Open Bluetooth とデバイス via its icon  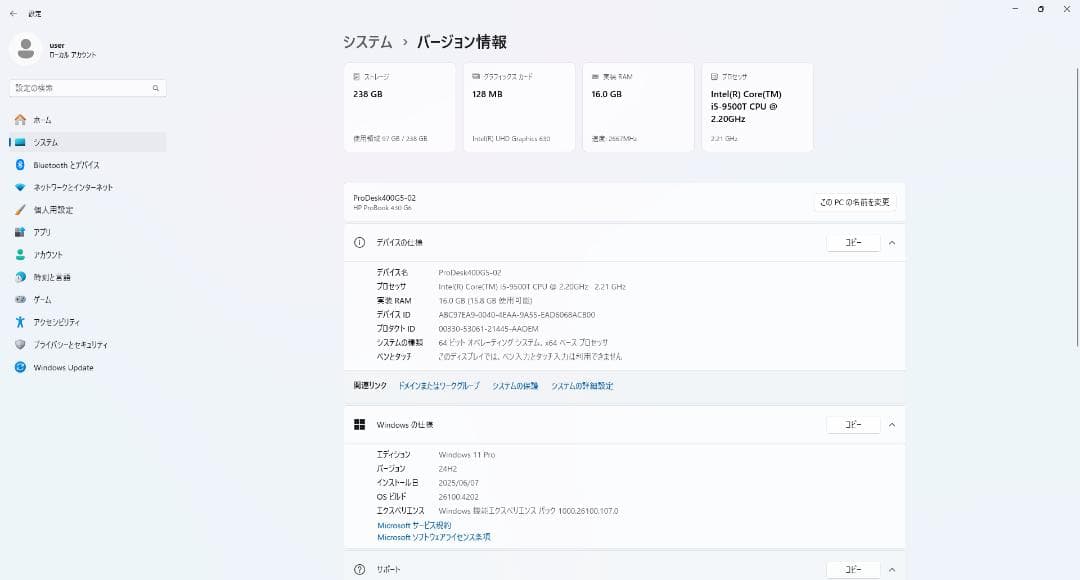click(x=20, y=165)
